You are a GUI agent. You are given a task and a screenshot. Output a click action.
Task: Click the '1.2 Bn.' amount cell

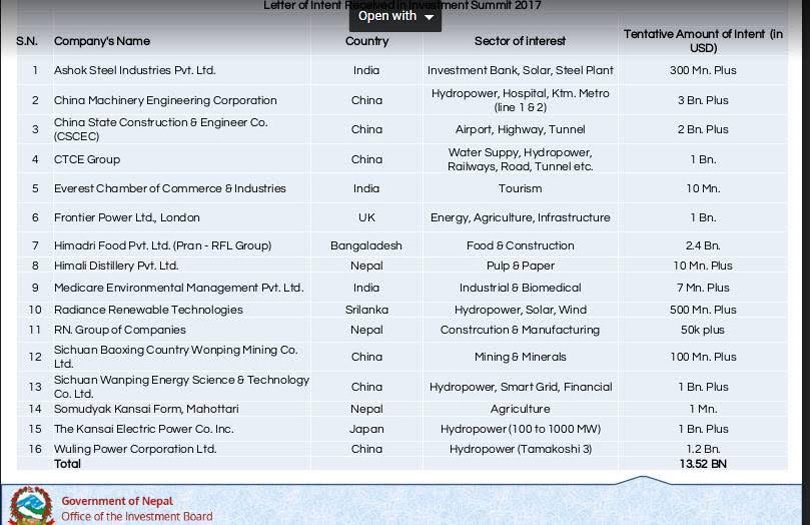point(703,449)
